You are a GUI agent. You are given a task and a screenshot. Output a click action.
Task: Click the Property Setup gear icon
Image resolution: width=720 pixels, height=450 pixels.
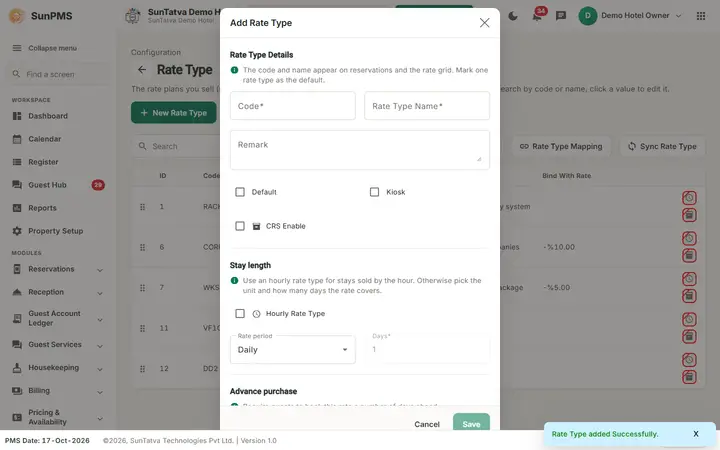point(17,231)
